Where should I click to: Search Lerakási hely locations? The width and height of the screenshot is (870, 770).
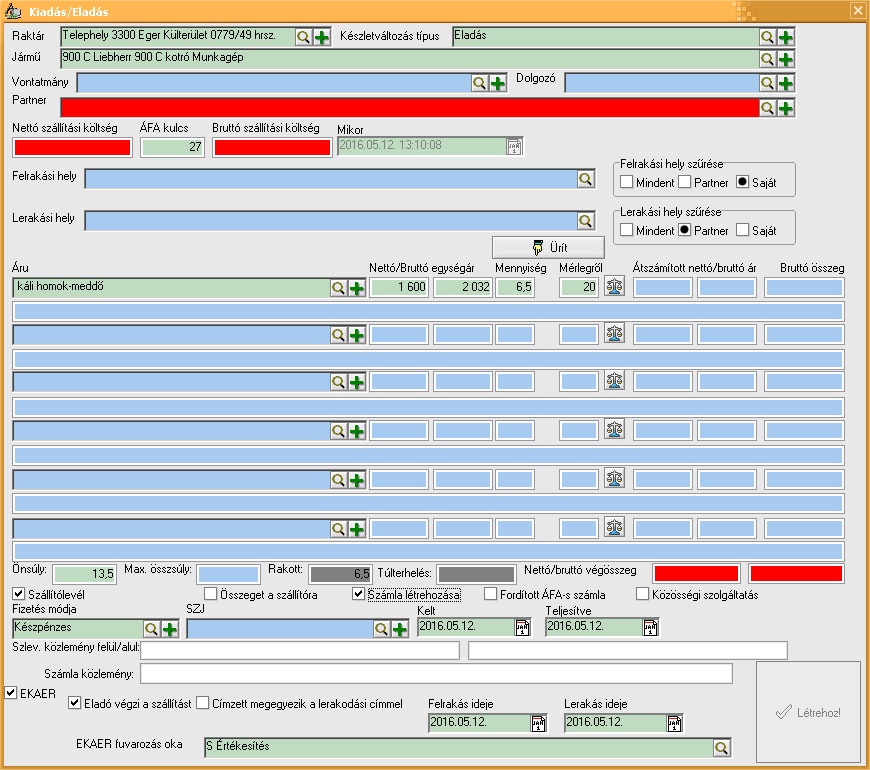pyautogui.click(x=585, y=221)
